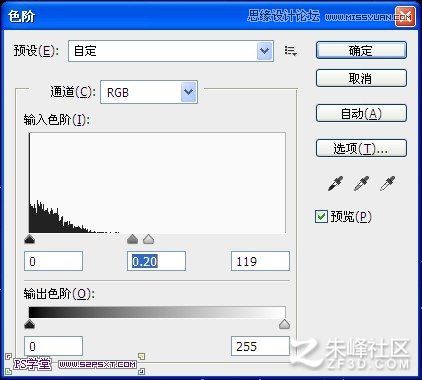Click the output black slider triangle
The width and height of the screenshot is (422, 380).
click(30, 324)
